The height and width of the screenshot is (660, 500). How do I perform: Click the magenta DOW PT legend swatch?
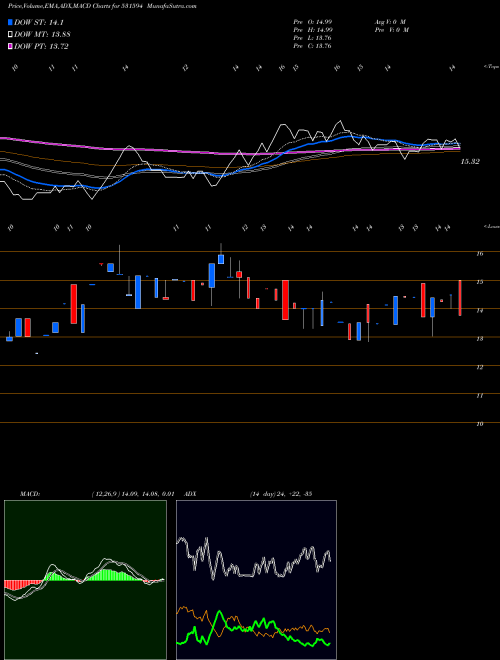tap(10, 46)
